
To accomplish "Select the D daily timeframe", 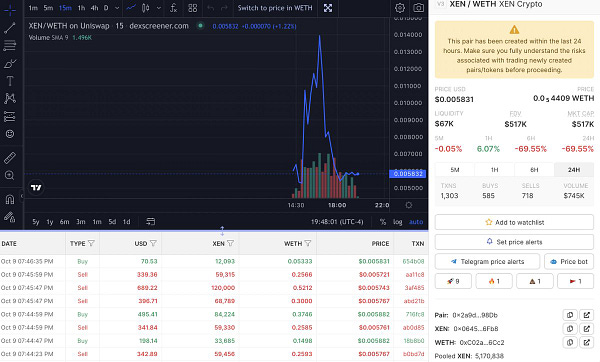I will 106,8.
